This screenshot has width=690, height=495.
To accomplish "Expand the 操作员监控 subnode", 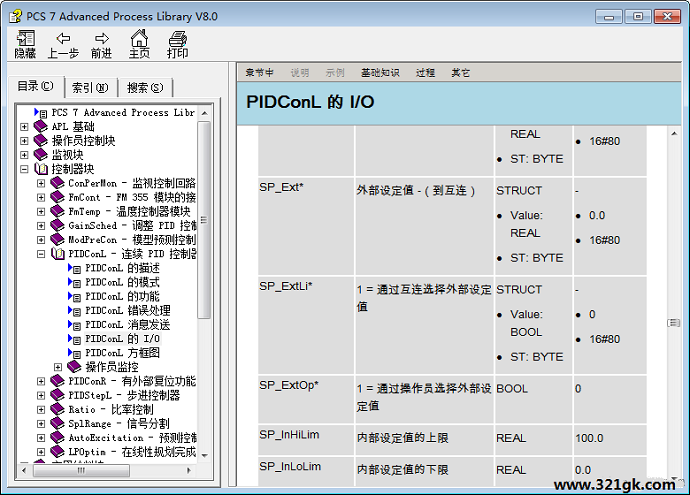I will tap(58, 367).
